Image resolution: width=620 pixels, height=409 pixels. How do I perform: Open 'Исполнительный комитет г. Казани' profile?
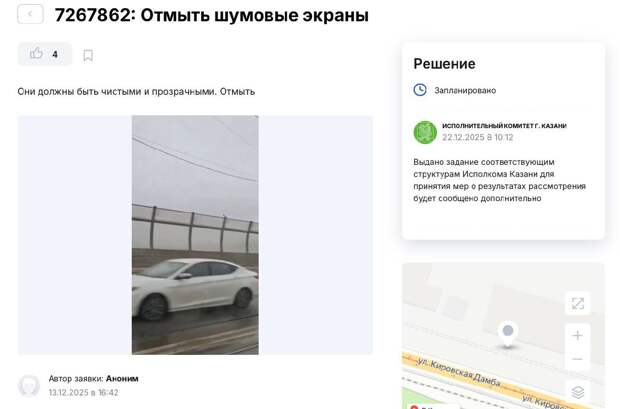[x=504, y=126]
